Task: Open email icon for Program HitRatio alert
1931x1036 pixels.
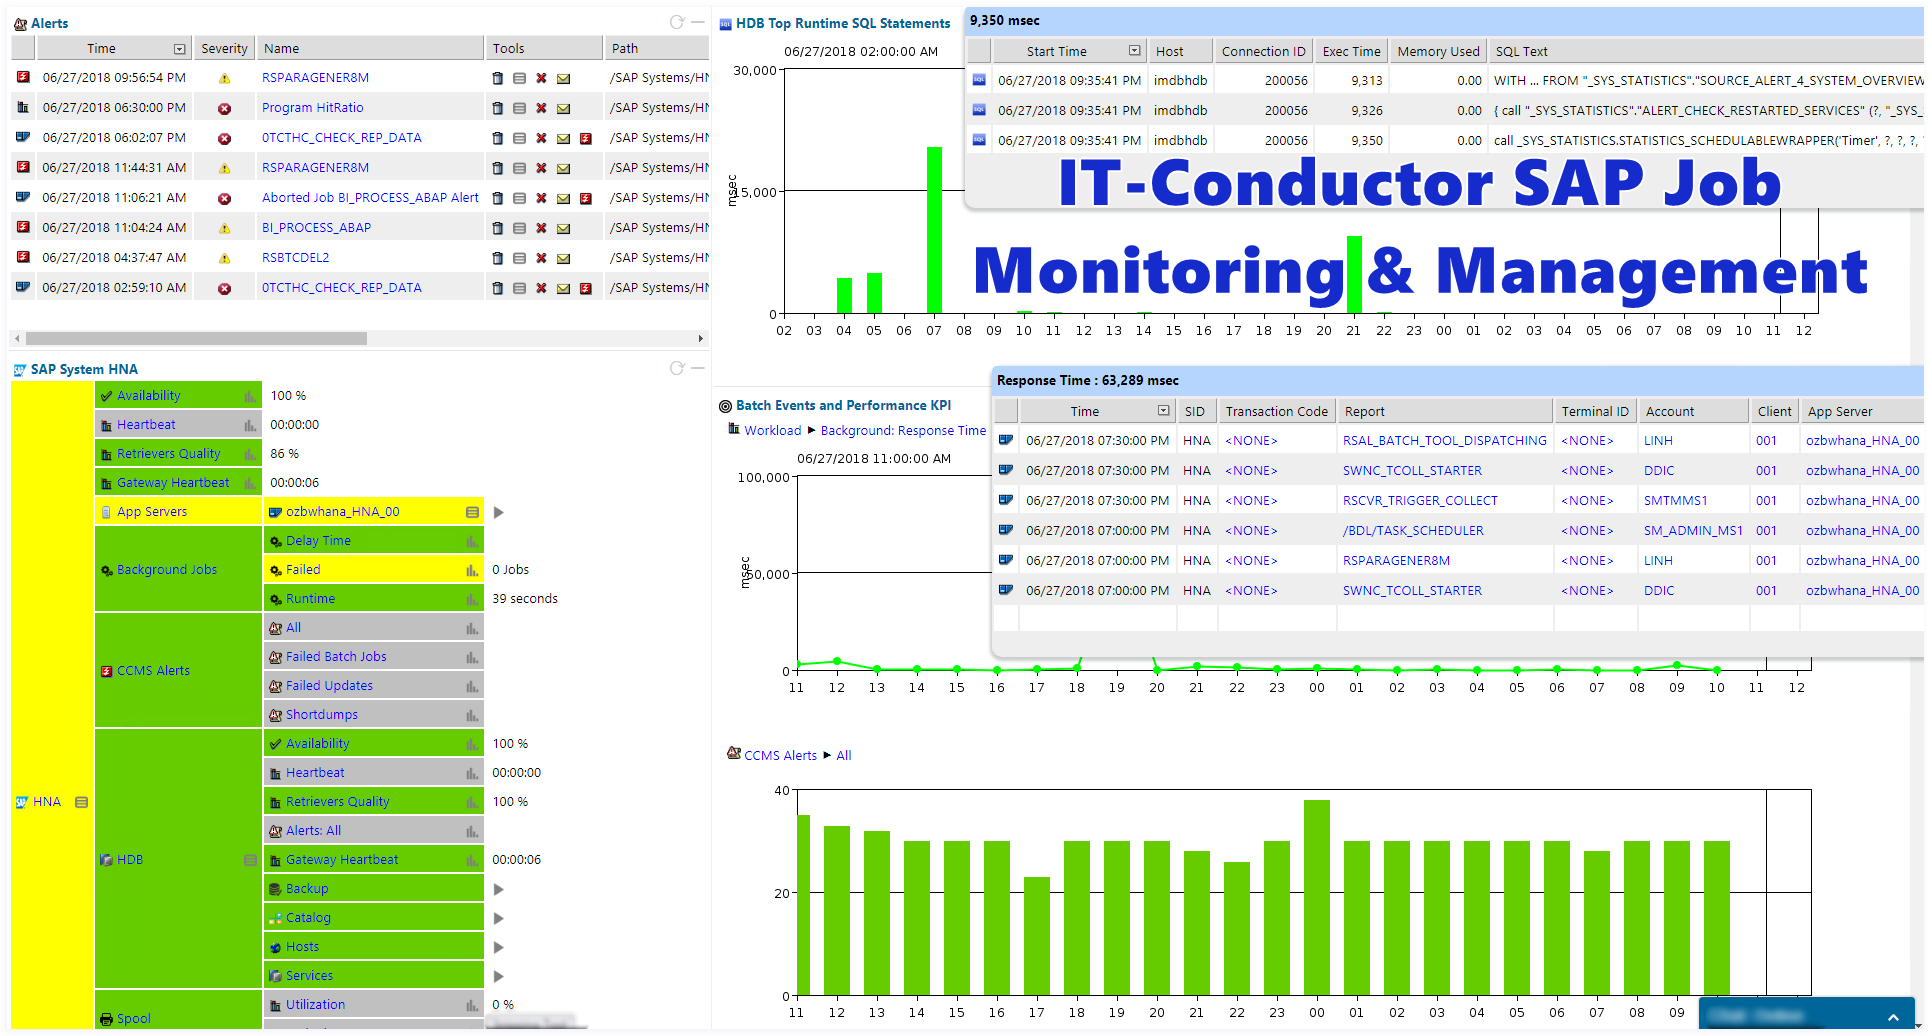Action: click(562, 107)
